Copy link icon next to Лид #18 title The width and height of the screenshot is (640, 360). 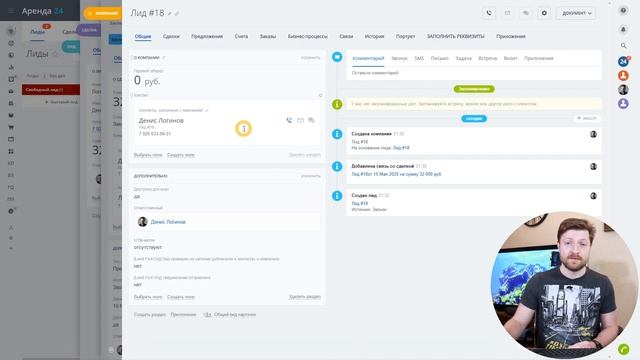pyautogui.click(x=177, y=13)
